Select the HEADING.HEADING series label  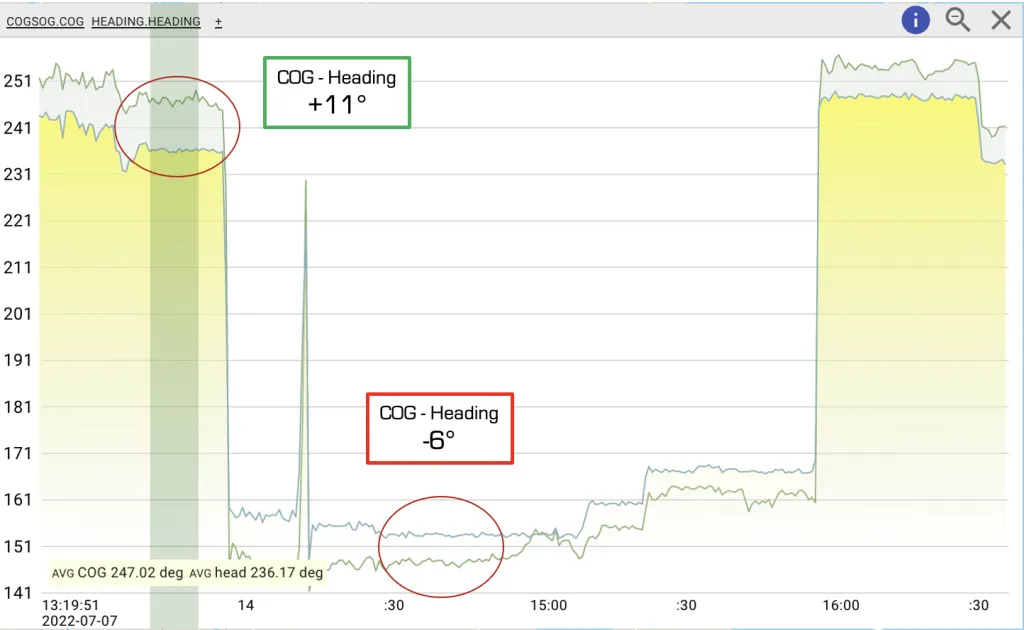pos(145,21)
